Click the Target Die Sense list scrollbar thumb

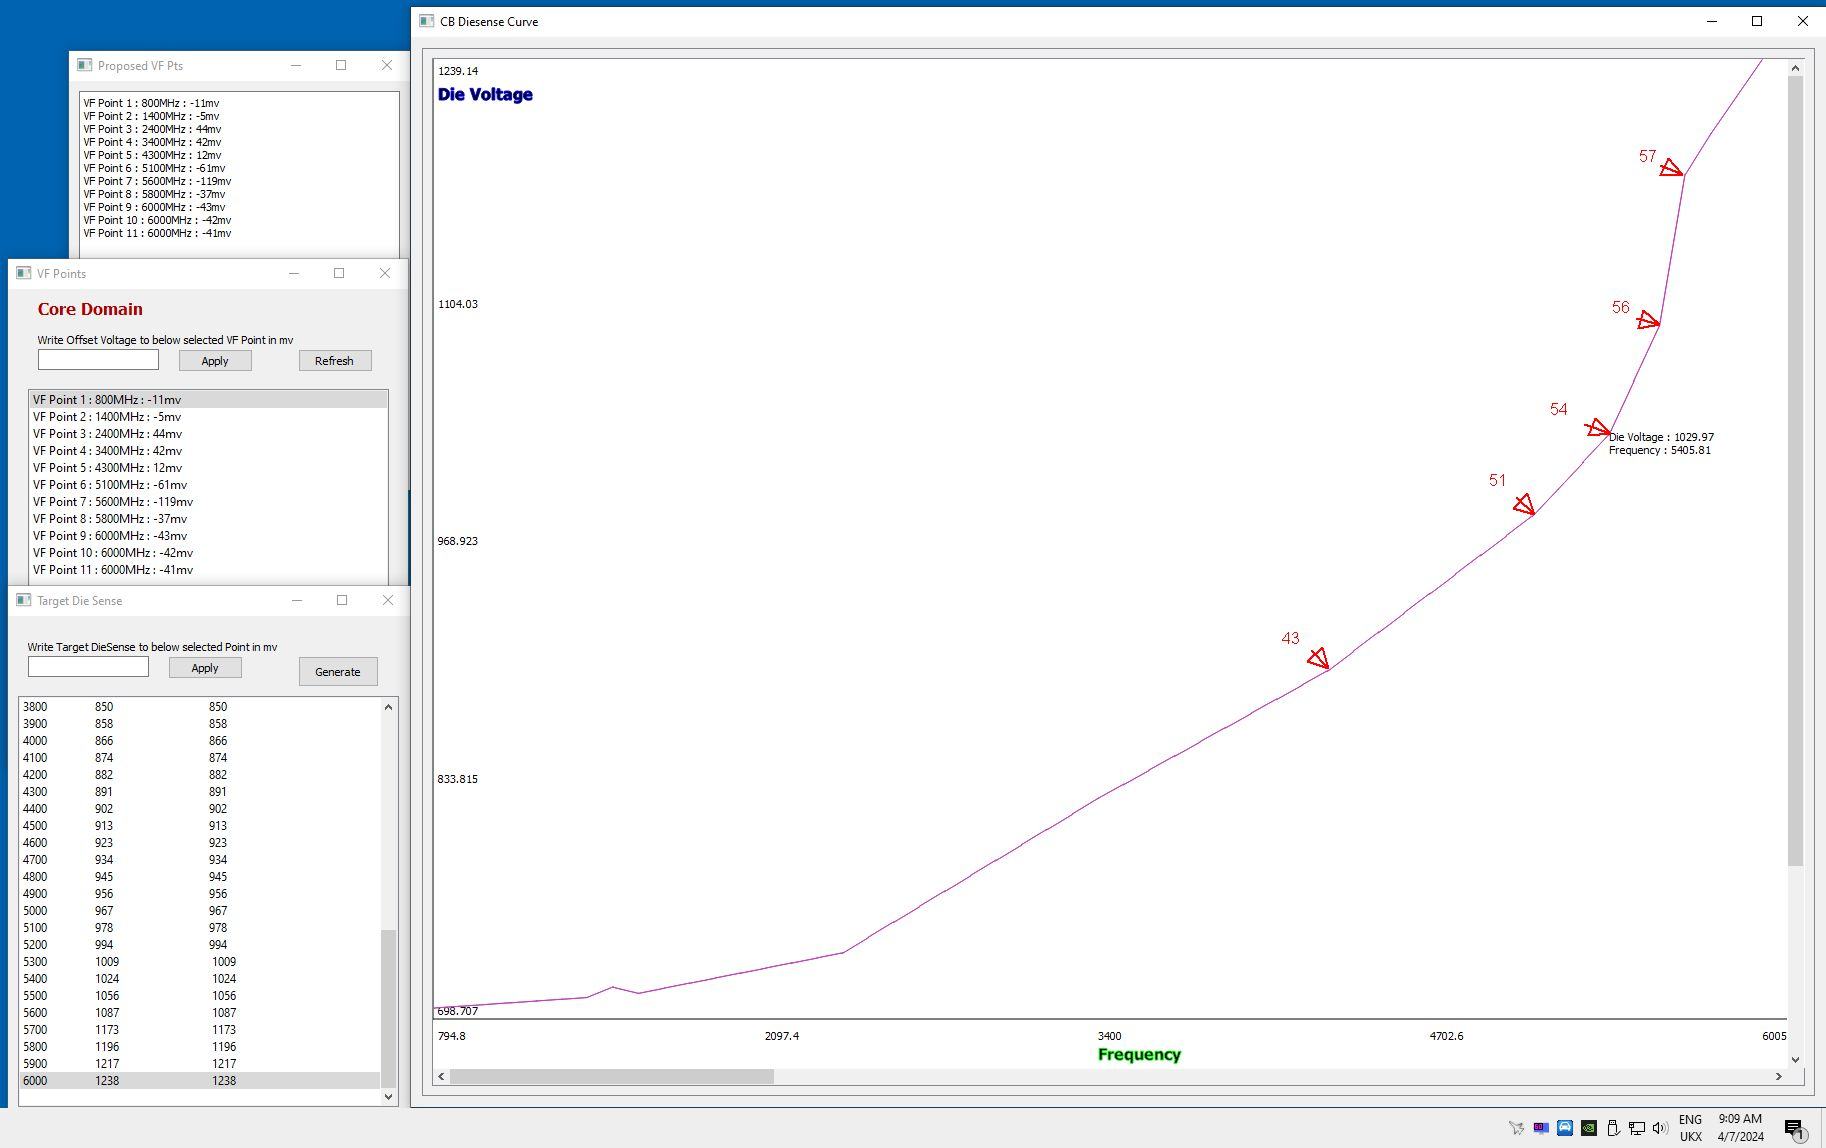[389, 1008]
